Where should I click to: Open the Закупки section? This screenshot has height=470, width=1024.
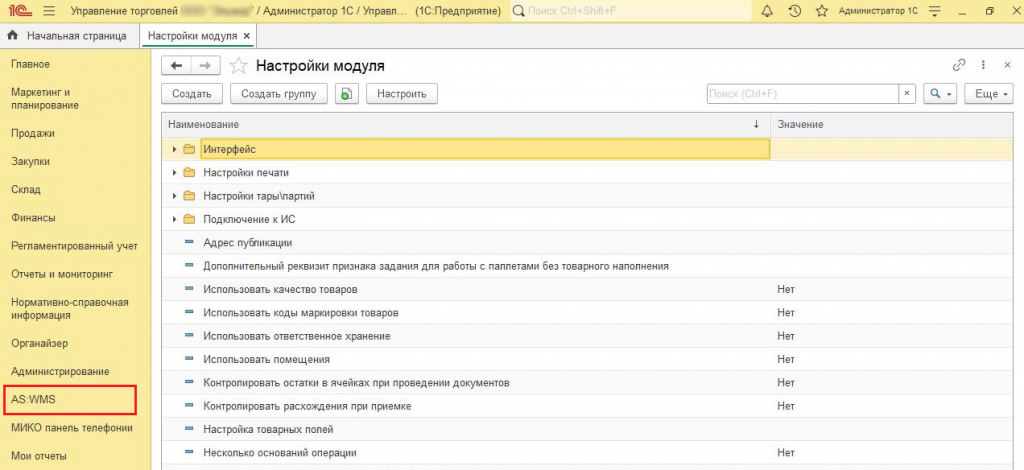31,161
